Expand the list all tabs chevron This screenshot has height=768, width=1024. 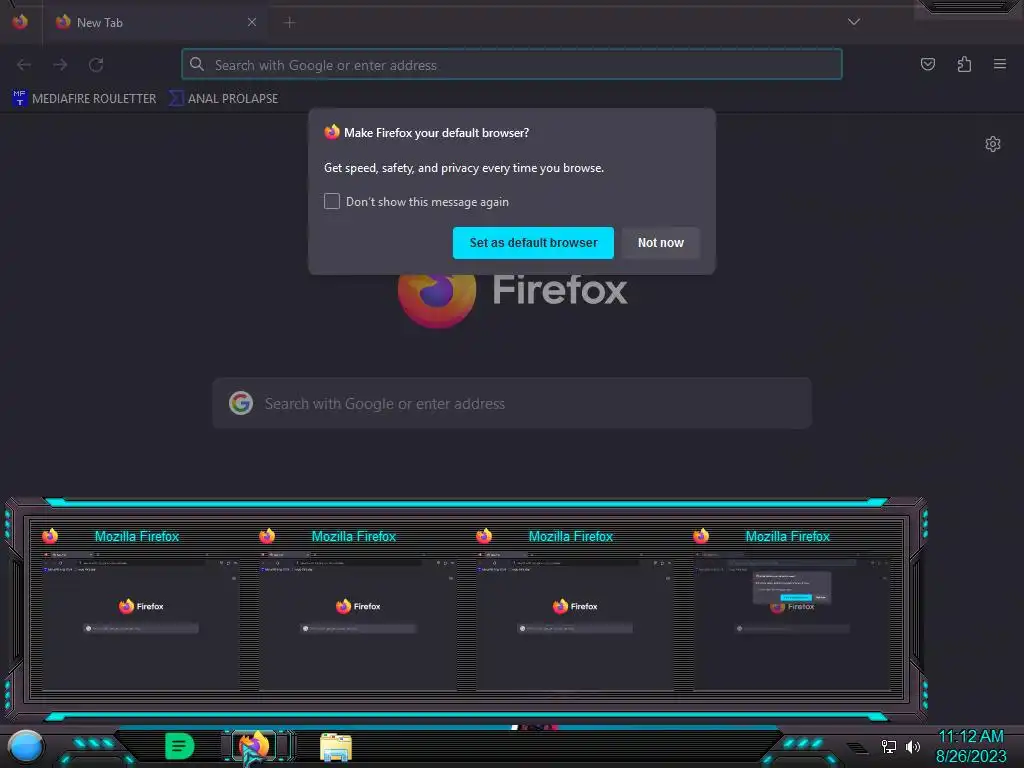coord(854,22)
